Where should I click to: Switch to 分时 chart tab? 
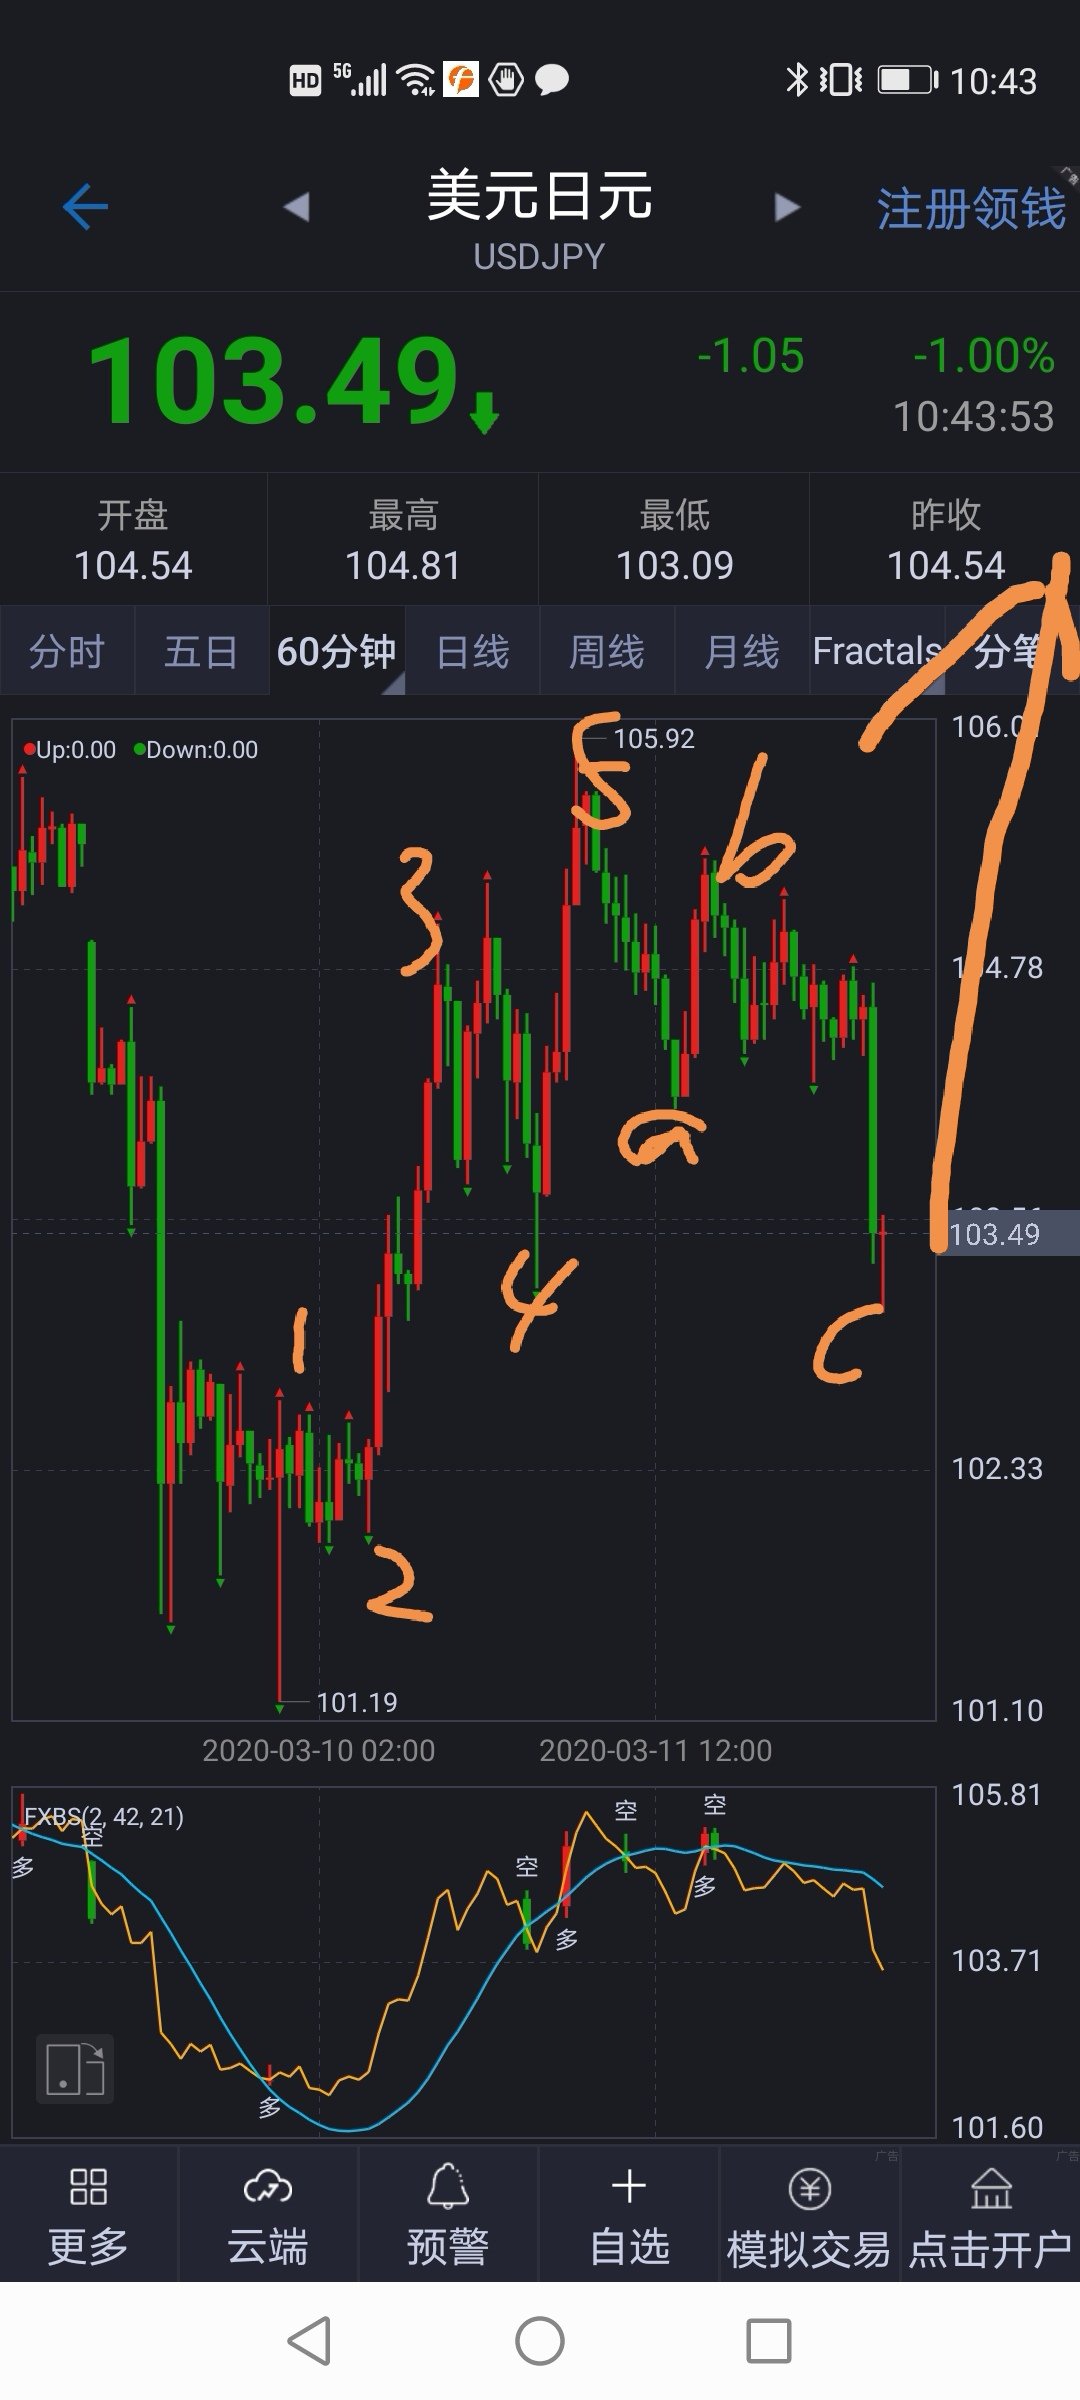(x=66, y=651)
